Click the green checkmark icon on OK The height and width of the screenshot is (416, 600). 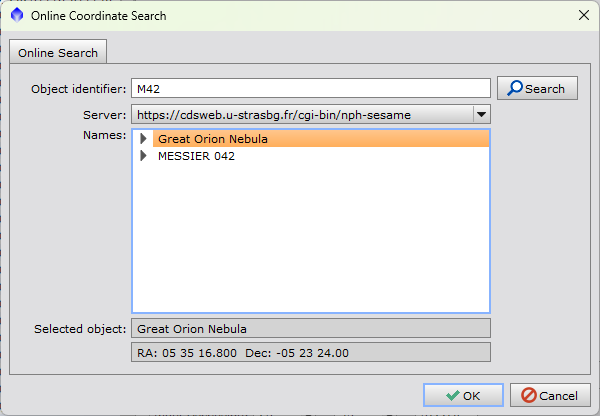click(x=453, y=395)
